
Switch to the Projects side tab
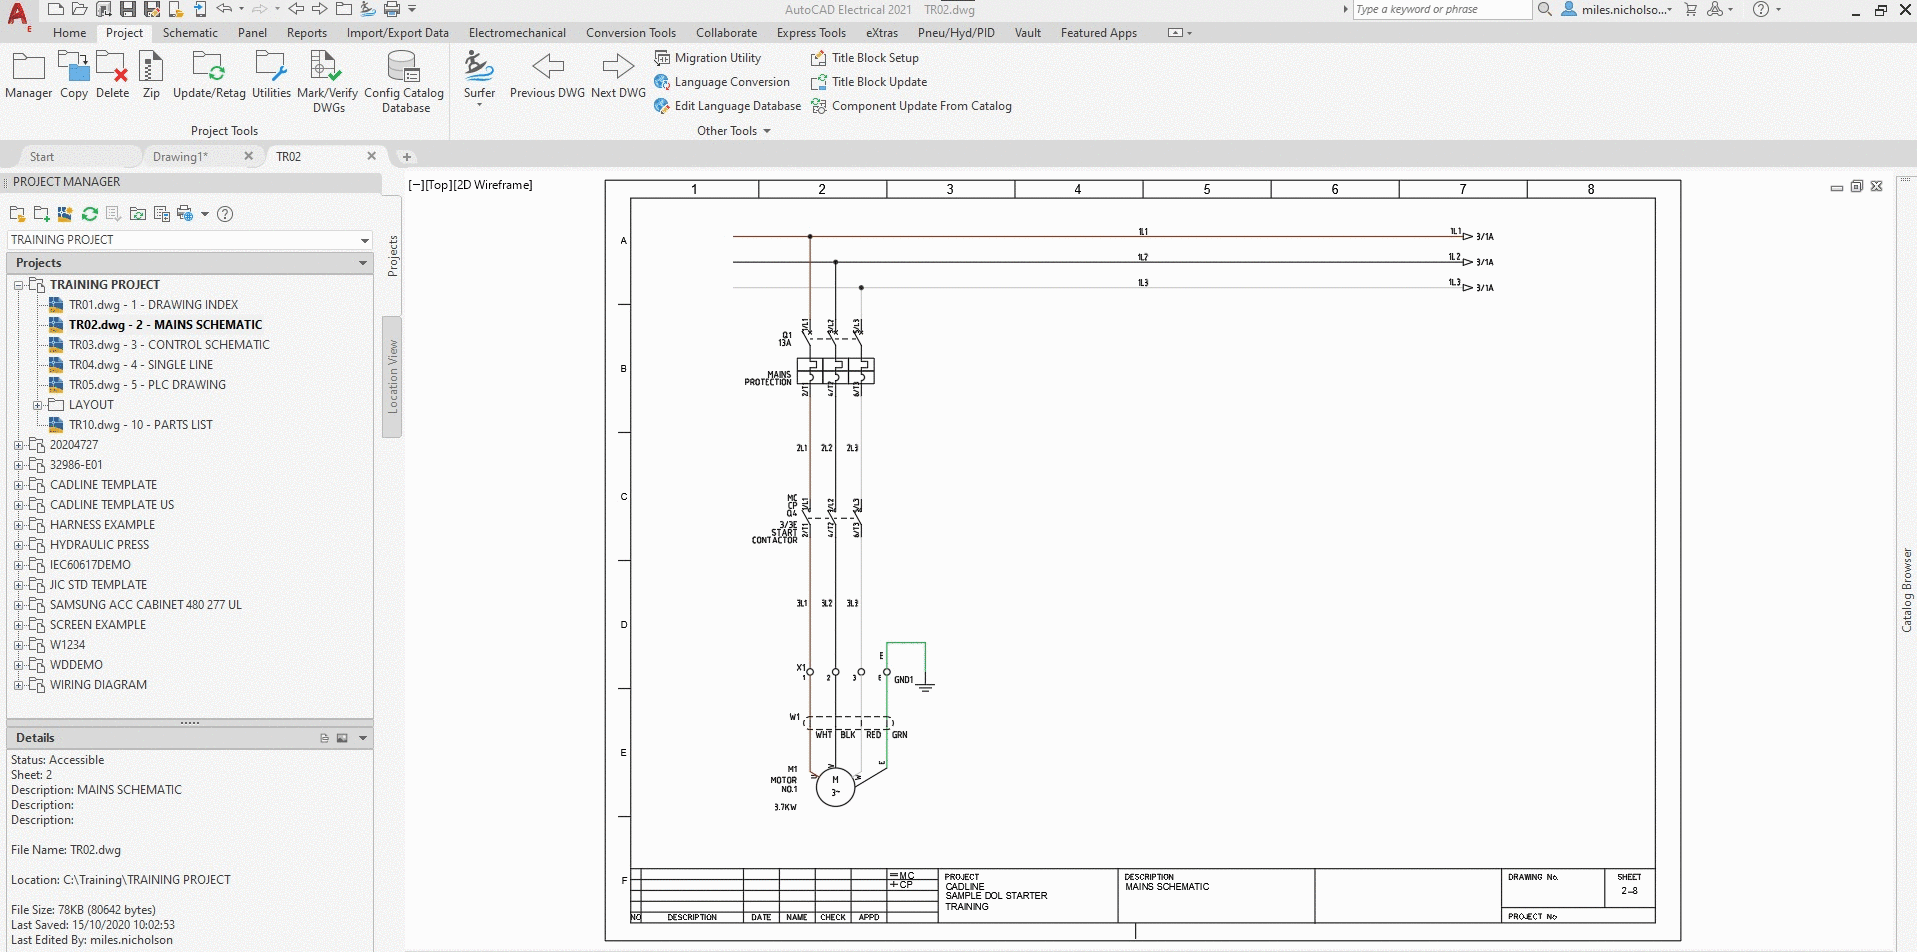coord(393,256)
